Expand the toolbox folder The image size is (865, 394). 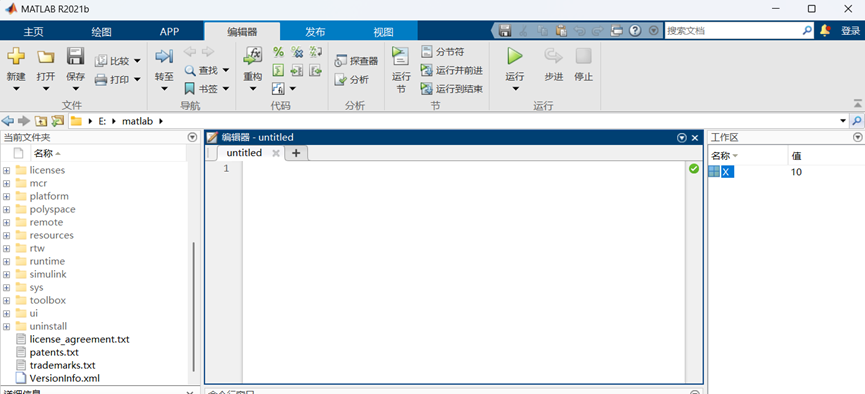click(x=7, y=301)
